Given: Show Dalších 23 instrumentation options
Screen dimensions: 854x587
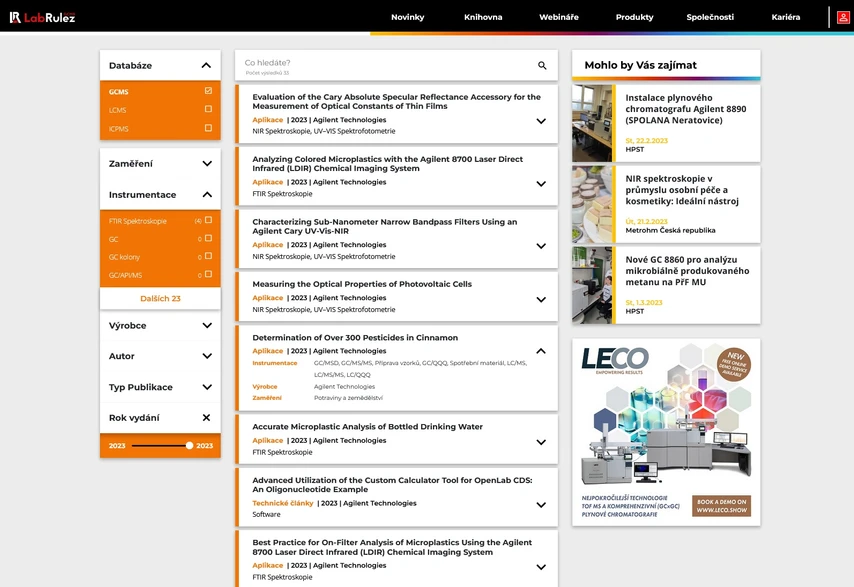Looking at the screenshot, I should coord(160,298).
